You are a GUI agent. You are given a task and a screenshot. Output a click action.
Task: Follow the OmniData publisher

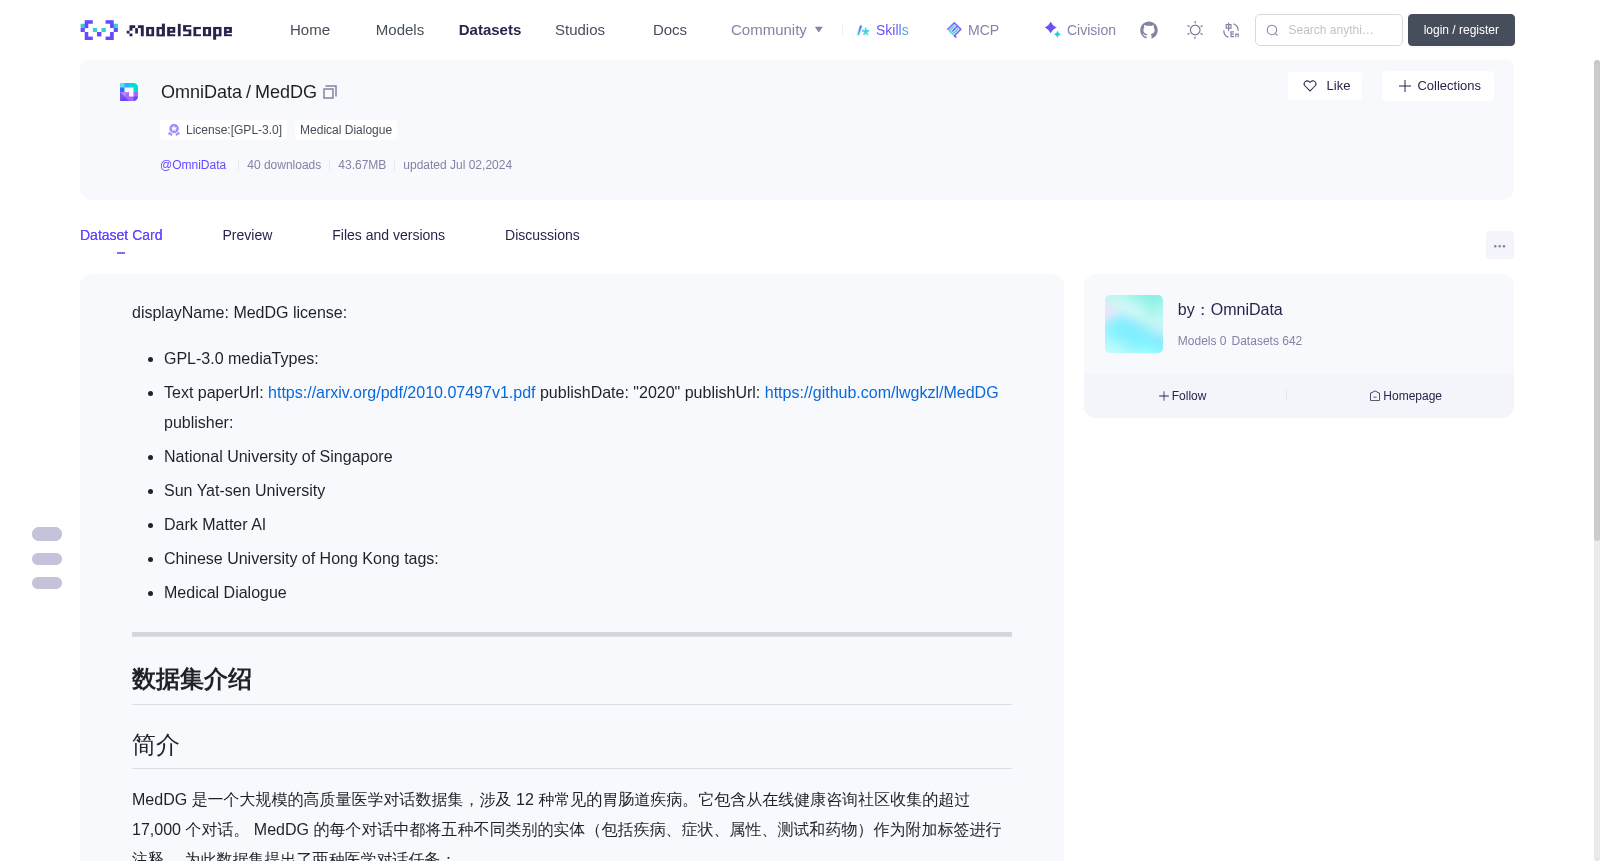coord(1183,396)
